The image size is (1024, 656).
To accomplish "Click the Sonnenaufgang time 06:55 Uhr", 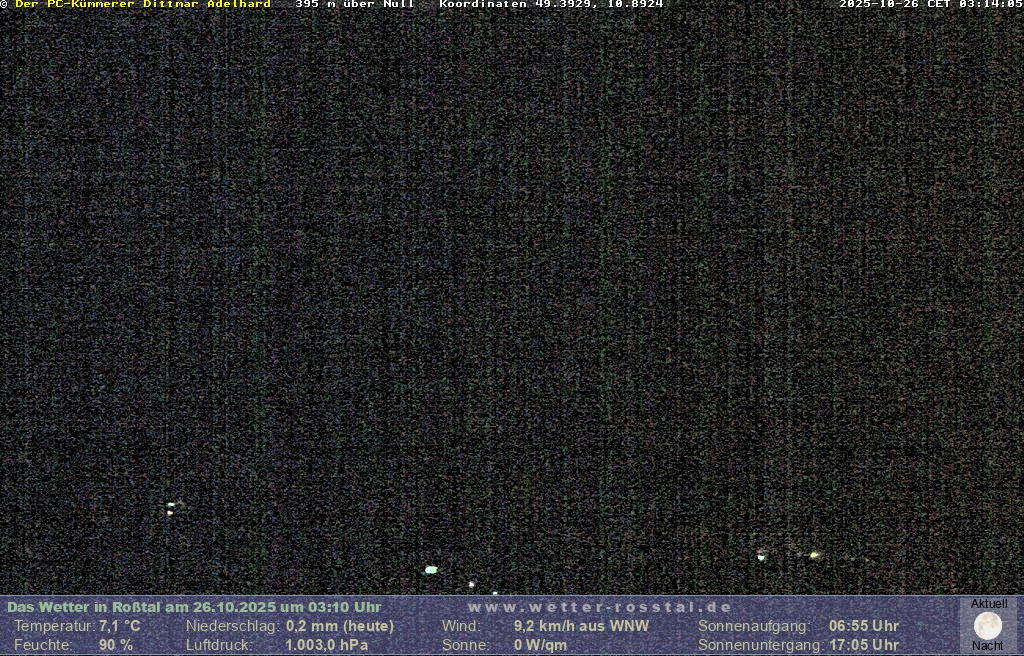I will [x=864, y=626].
